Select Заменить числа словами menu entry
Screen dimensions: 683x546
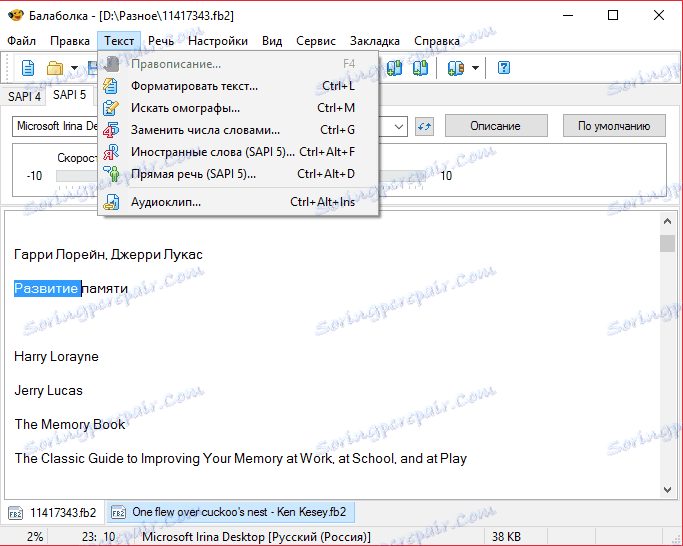(238, 130)
